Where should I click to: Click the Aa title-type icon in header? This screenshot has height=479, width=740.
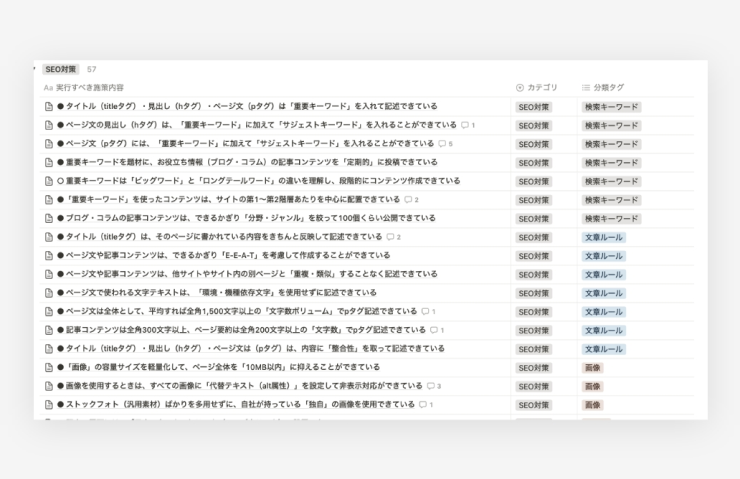(x=48, y=88)
